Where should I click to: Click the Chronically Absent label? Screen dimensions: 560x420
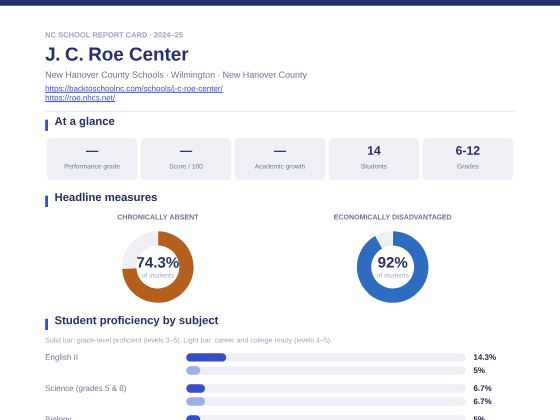[x=158, y=217]
